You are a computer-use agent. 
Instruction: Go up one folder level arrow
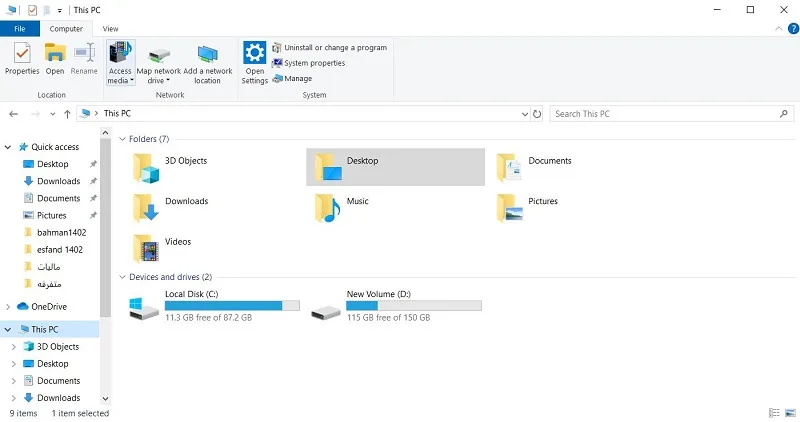click(x=67, y=114)
